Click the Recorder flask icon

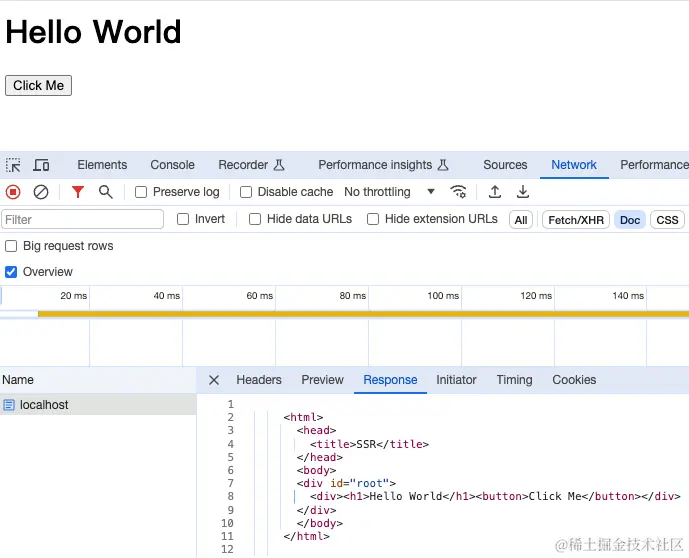(x=279, y=165)
